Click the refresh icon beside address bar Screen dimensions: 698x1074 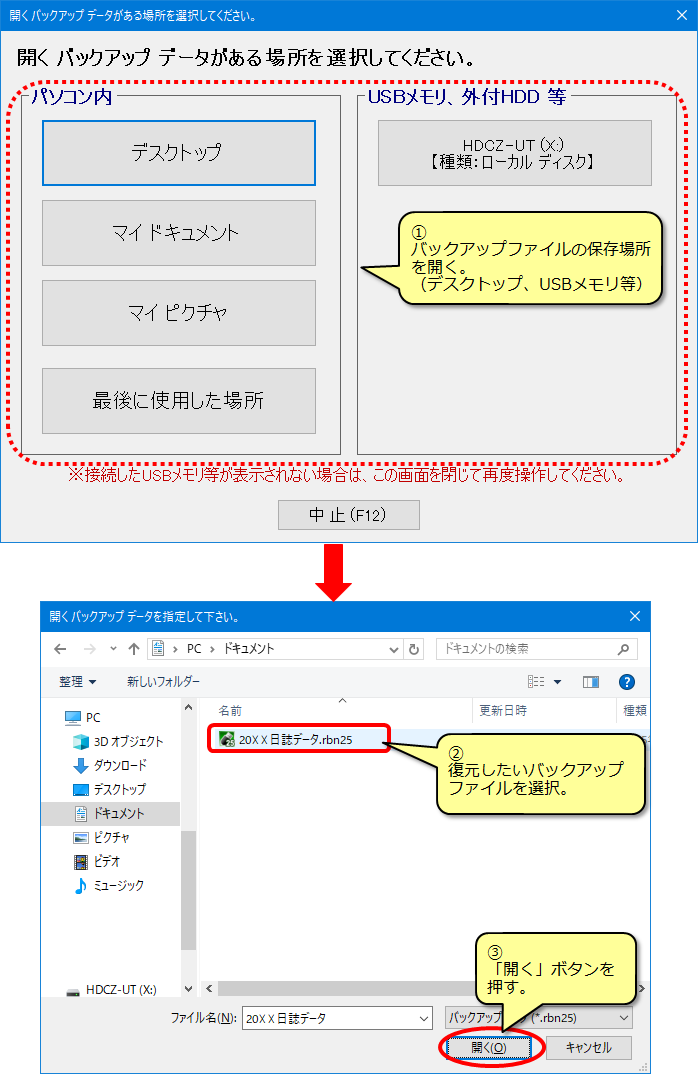(415, 649)
